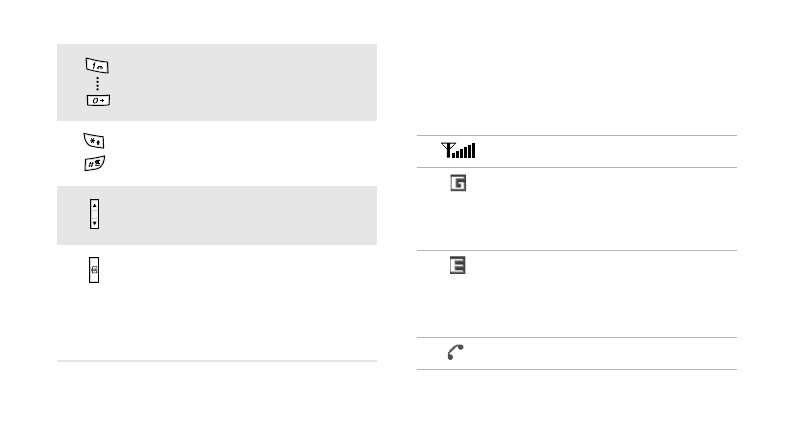Select the hash (#) key icon

(x=95, y=163)
